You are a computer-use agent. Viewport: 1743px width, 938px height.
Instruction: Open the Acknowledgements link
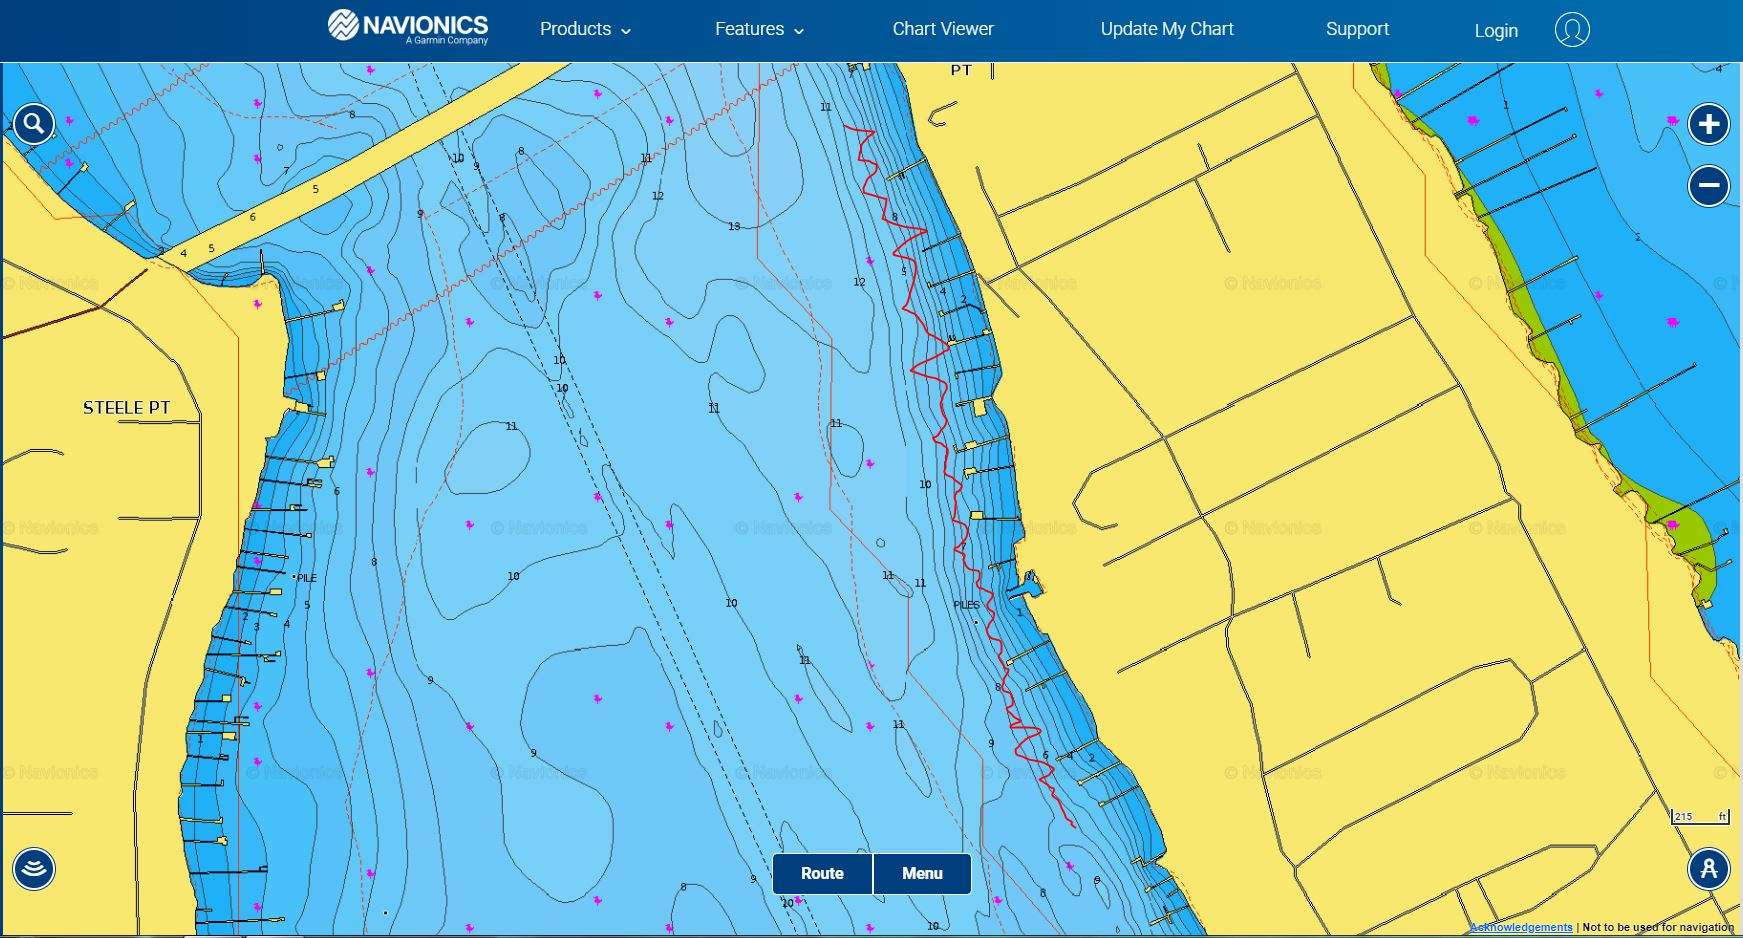1521,927
